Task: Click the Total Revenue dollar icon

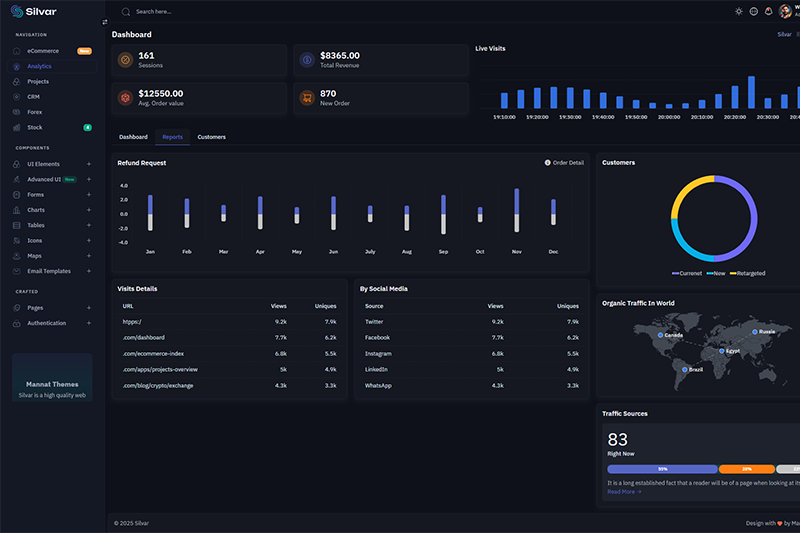Action: 307,60
